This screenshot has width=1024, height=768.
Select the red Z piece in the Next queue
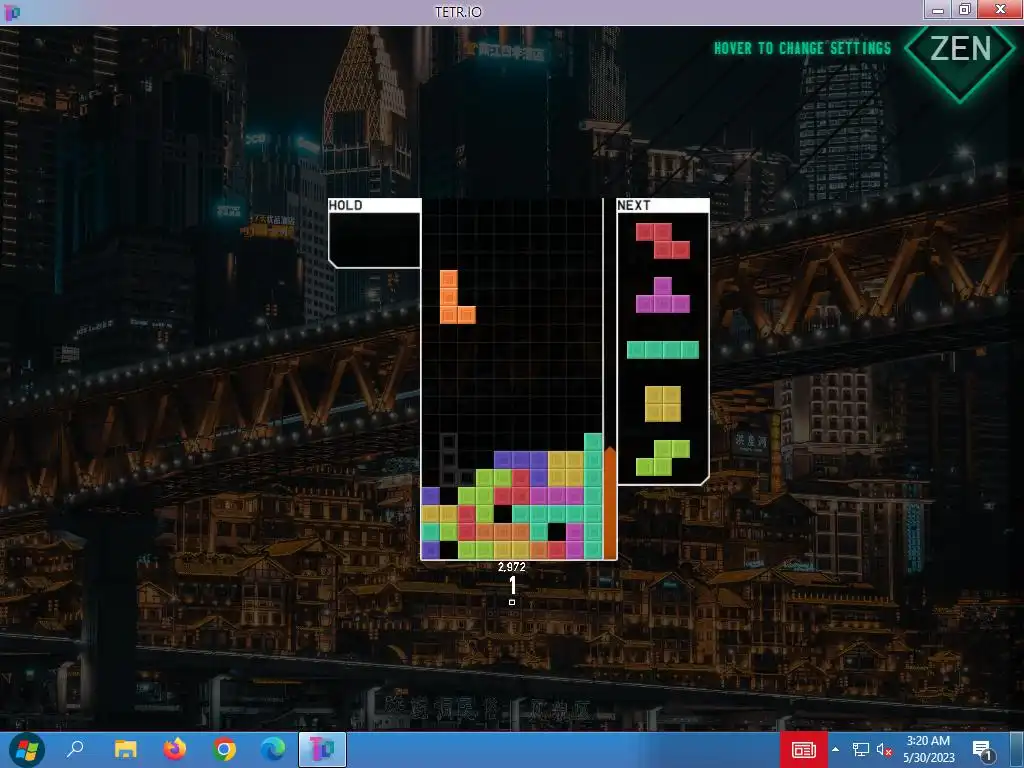(x=662, y=241)
